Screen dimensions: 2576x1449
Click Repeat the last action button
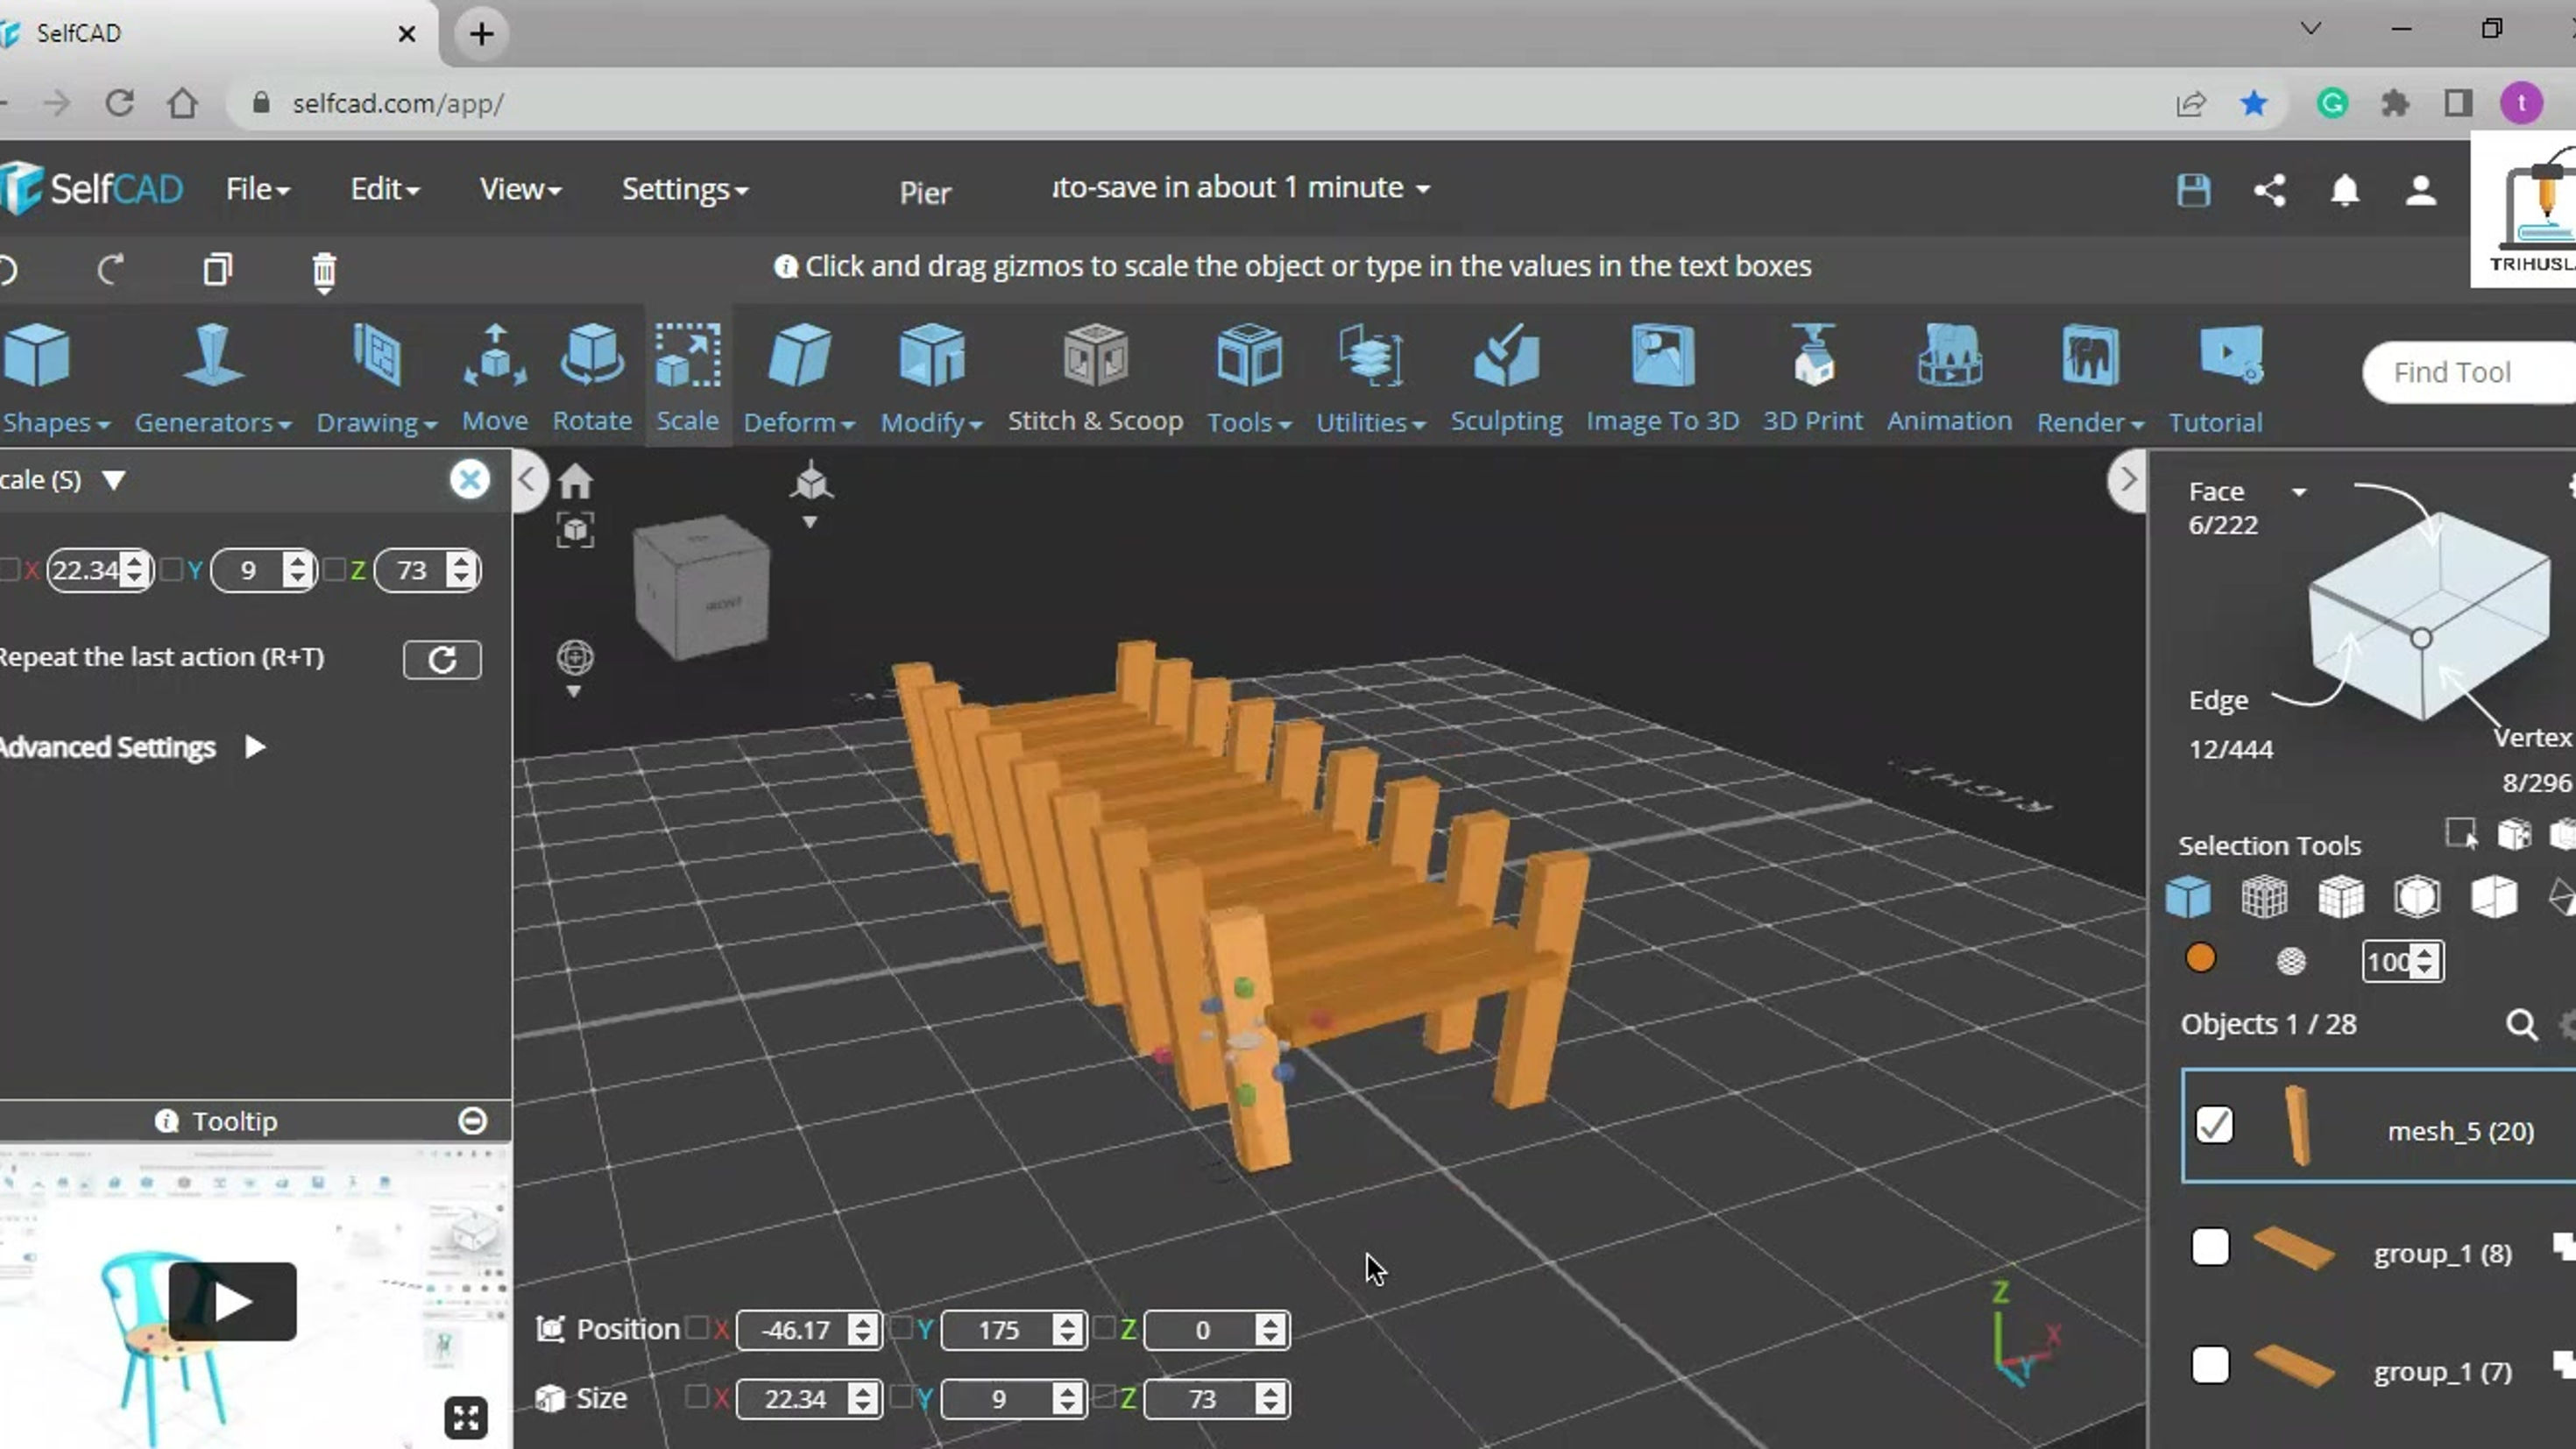click(442, 659)
